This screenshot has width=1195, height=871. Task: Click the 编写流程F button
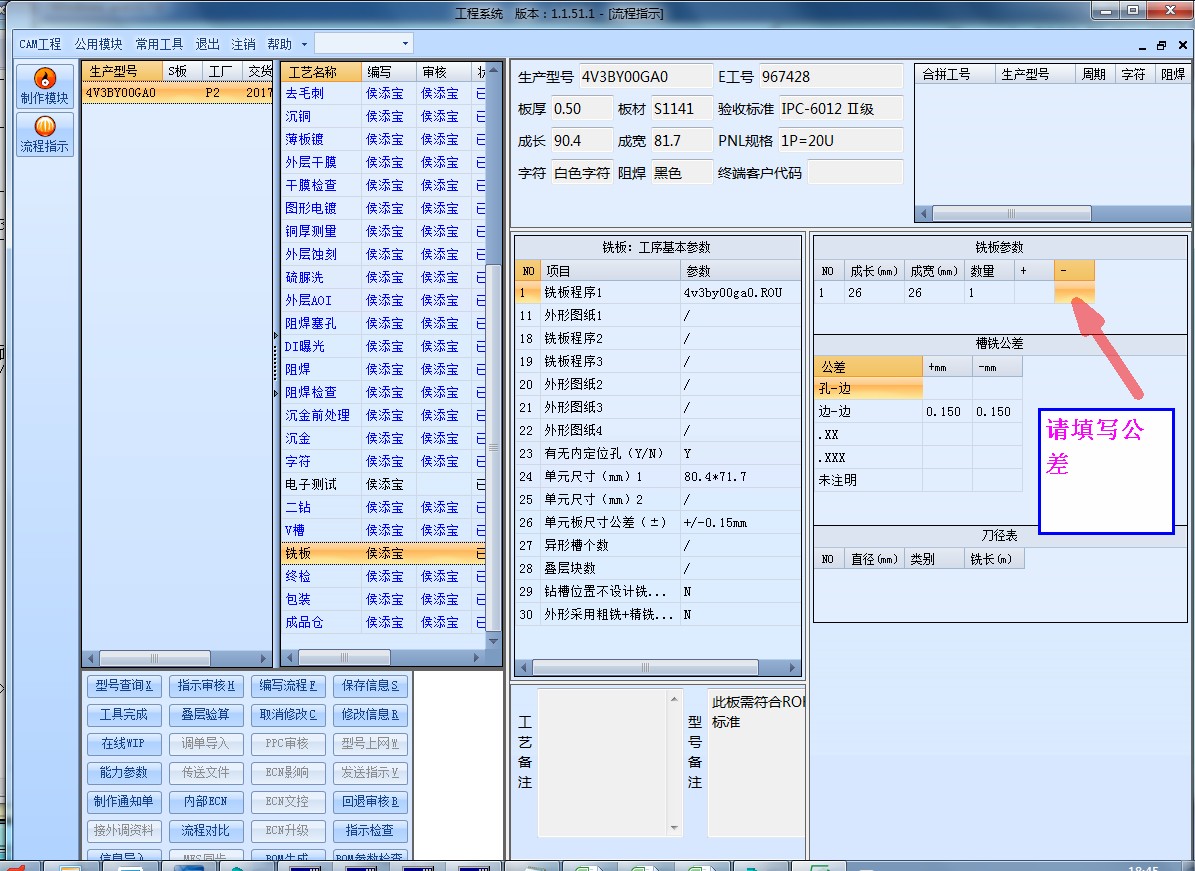click(x=287, y=686)
